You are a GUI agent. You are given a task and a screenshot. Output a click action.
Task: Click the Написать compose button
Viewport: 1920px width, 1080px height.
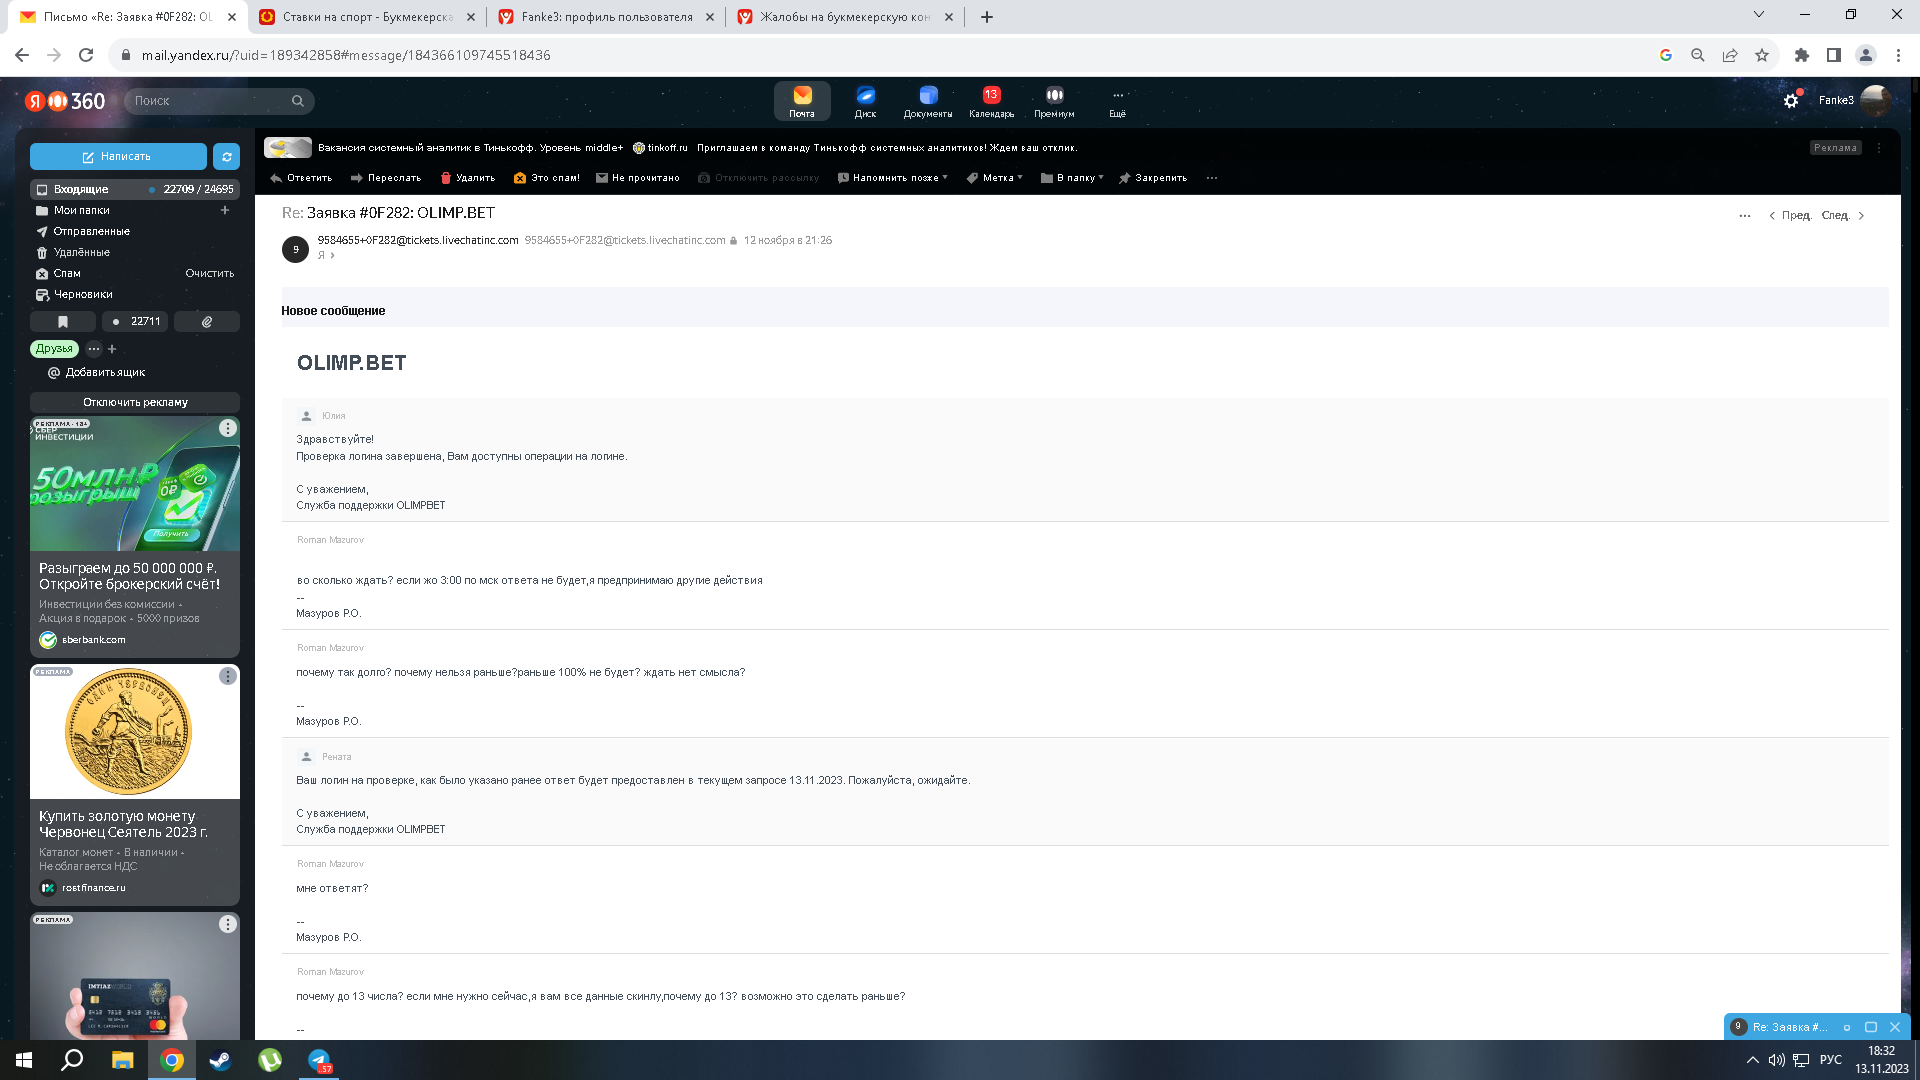(118, 157)
